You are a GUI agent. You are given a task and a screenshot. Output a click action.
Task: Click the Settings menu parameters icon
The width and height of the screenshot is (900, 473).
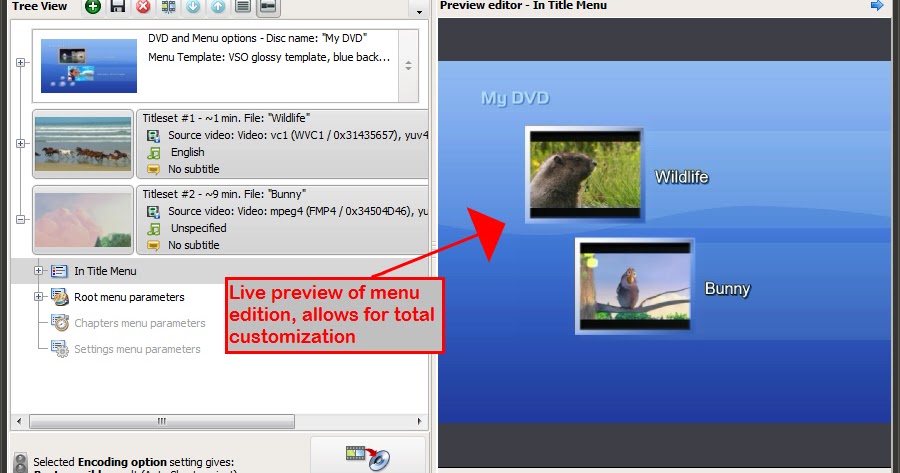pos(60,348)
